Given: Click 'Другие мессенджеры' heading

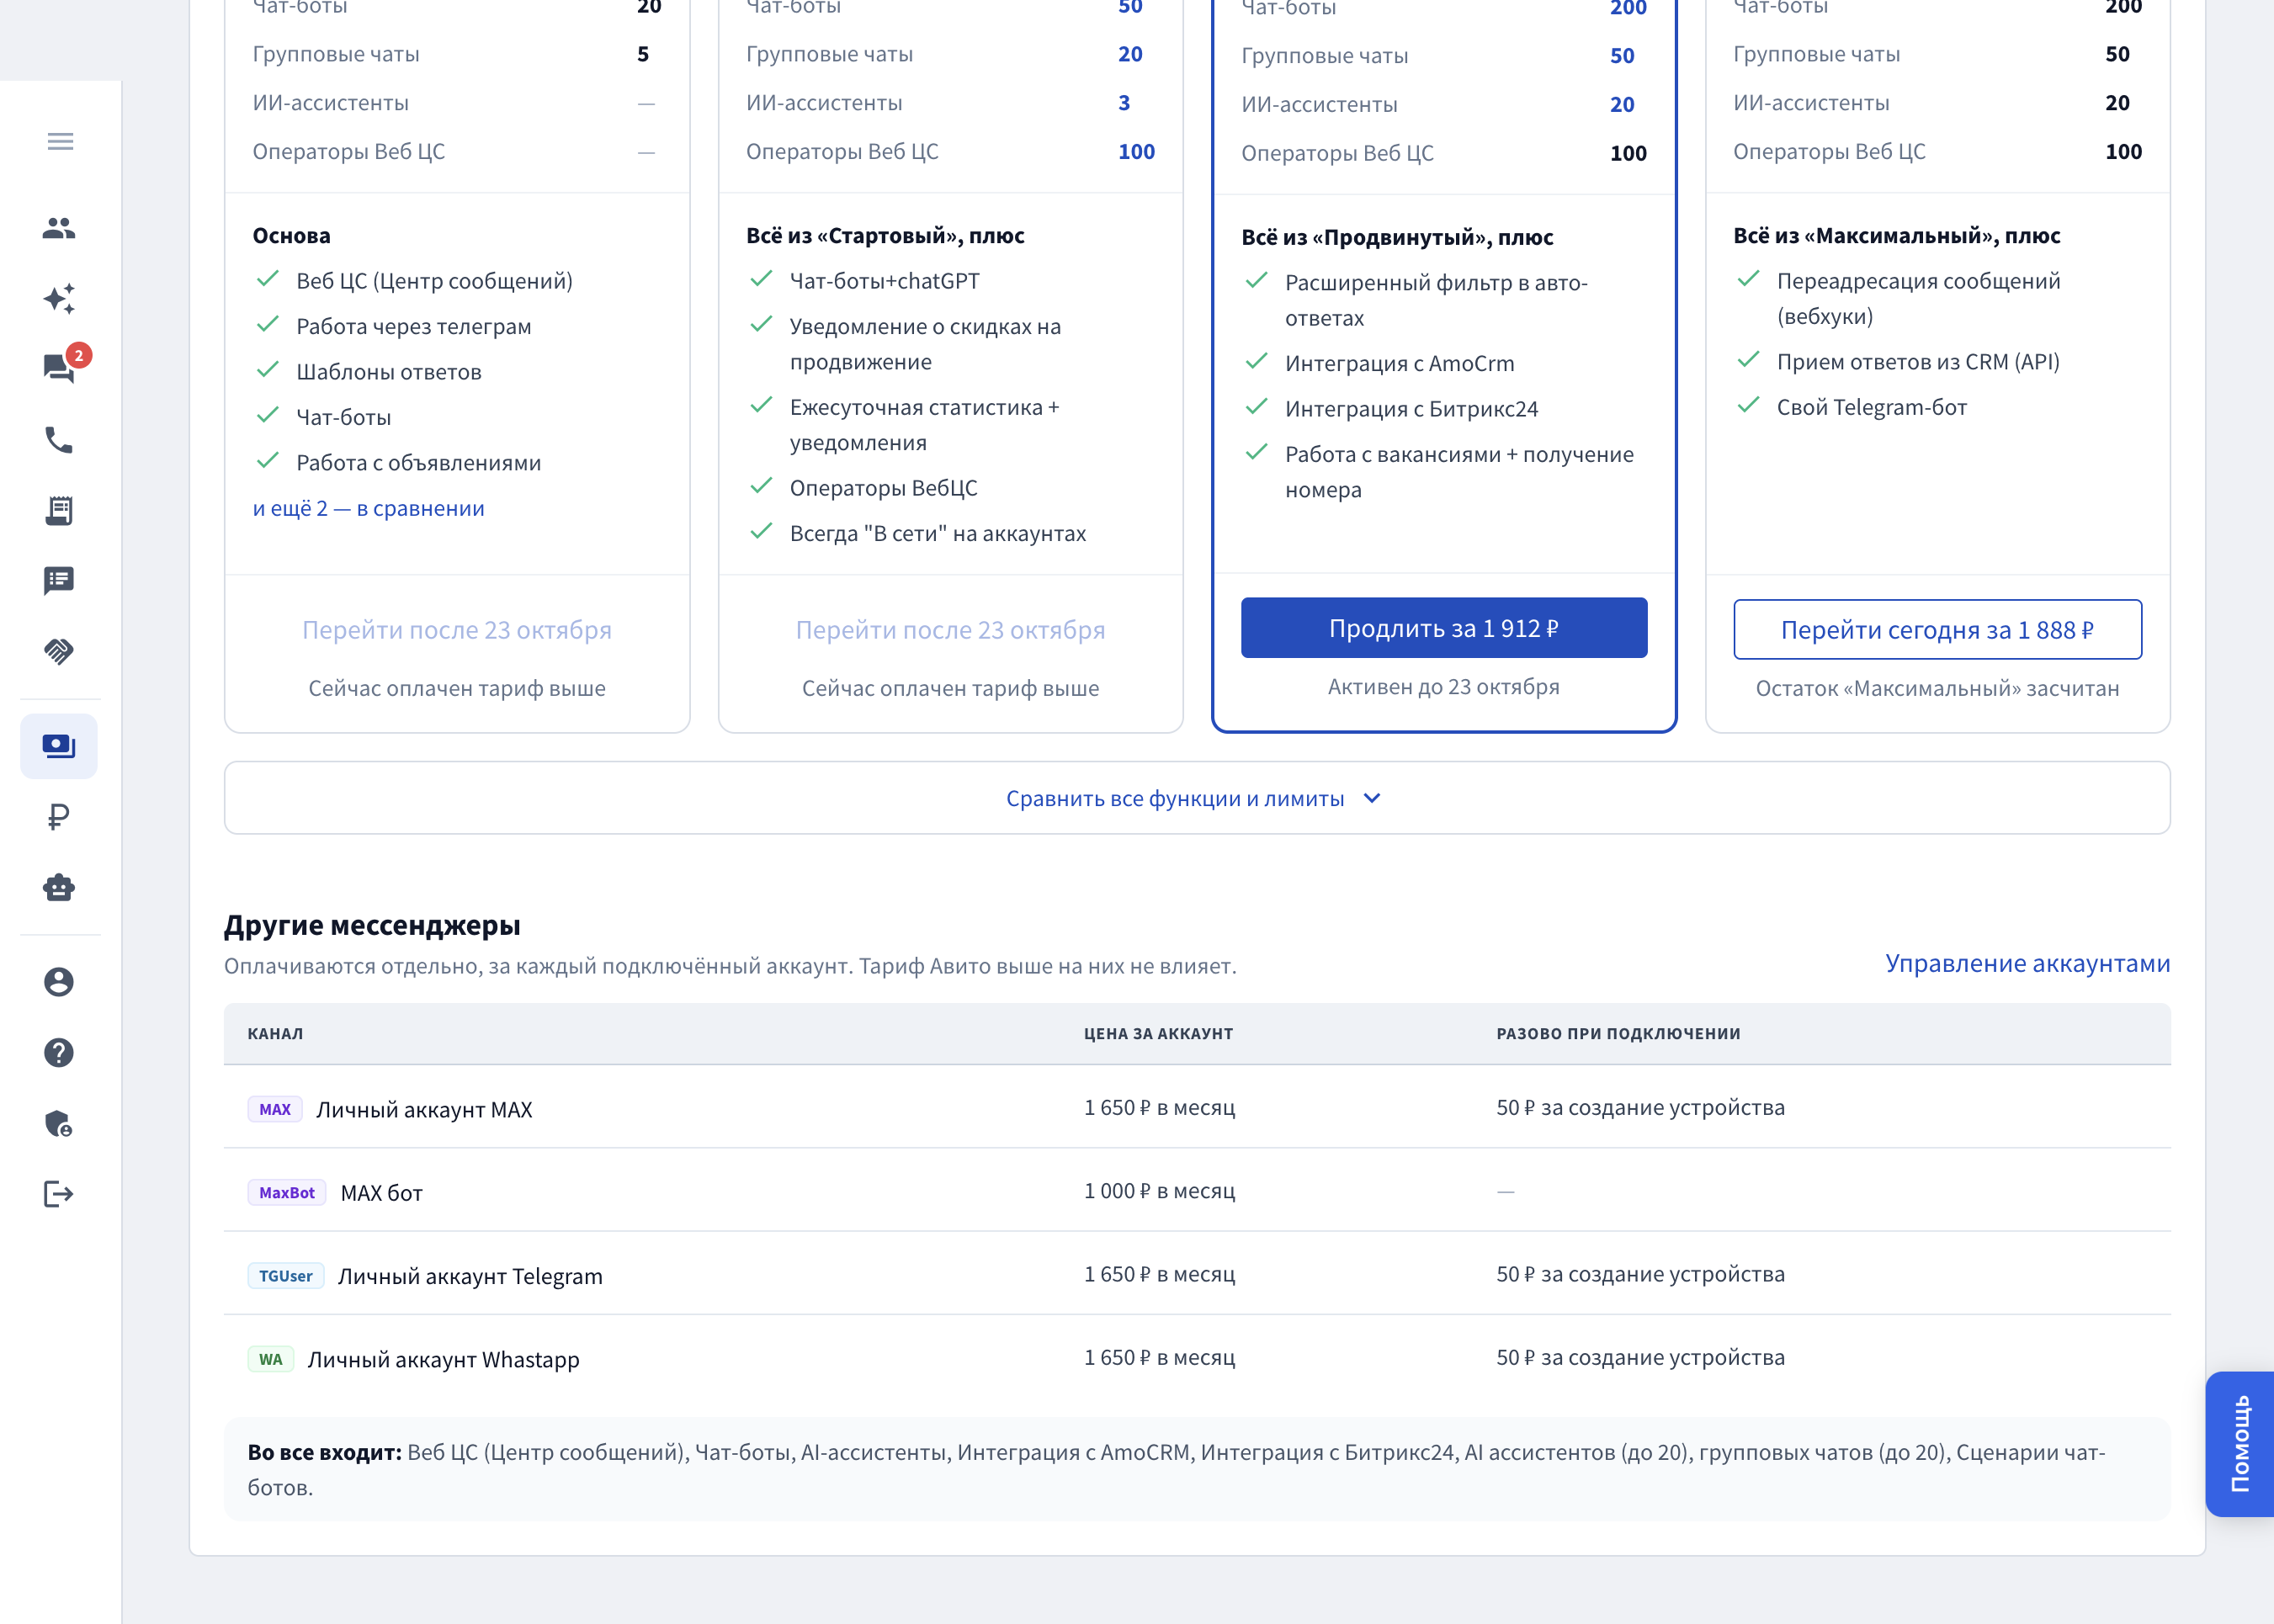Looking at the screenshot, I should click(x=372, y=925).
